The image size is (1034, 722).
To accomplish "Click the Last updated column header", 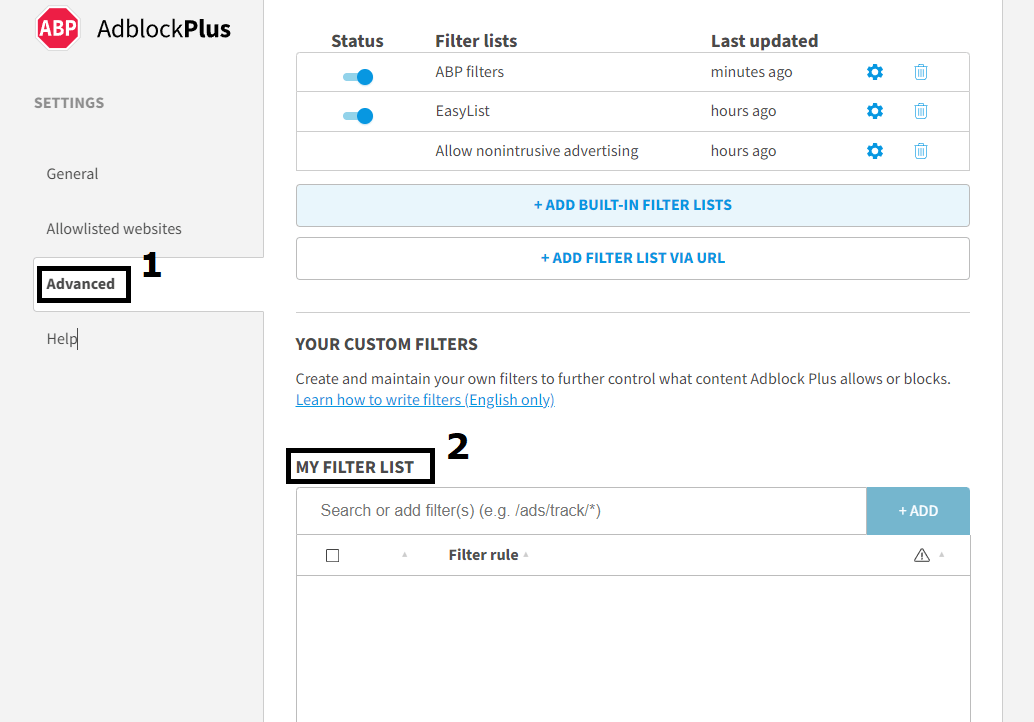I will click(x=764, y=41).
